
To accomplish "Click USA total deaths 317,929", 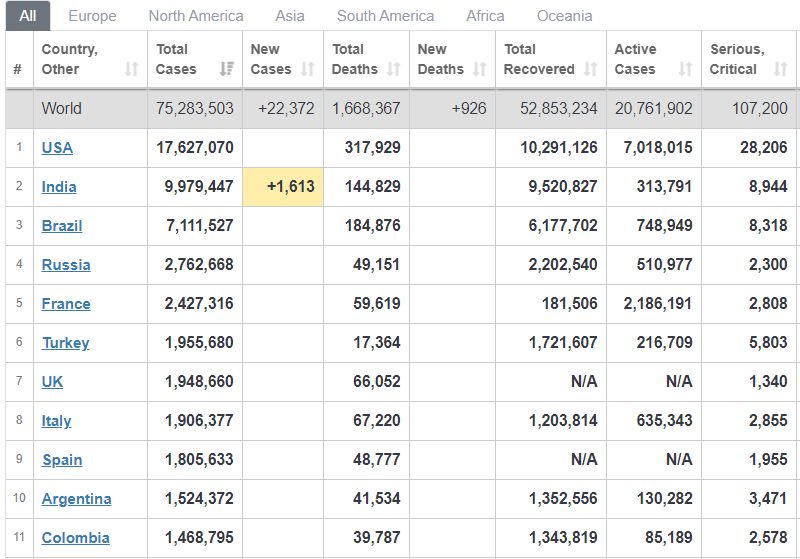I will coord(372,147).
